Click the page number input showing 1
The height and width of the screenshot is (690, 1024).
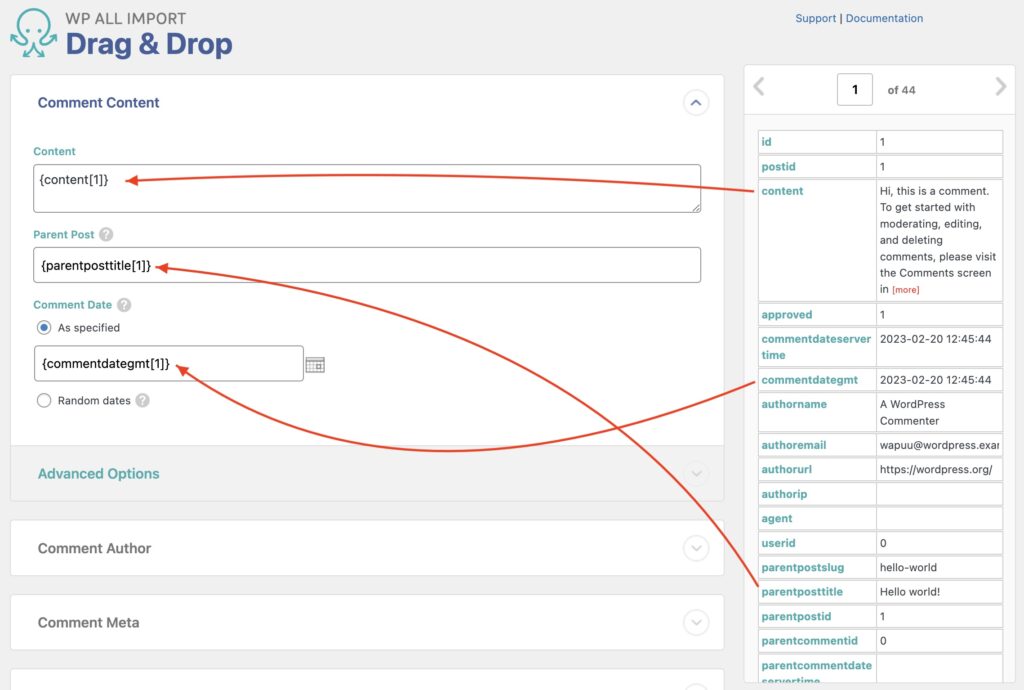click(855, 89)
